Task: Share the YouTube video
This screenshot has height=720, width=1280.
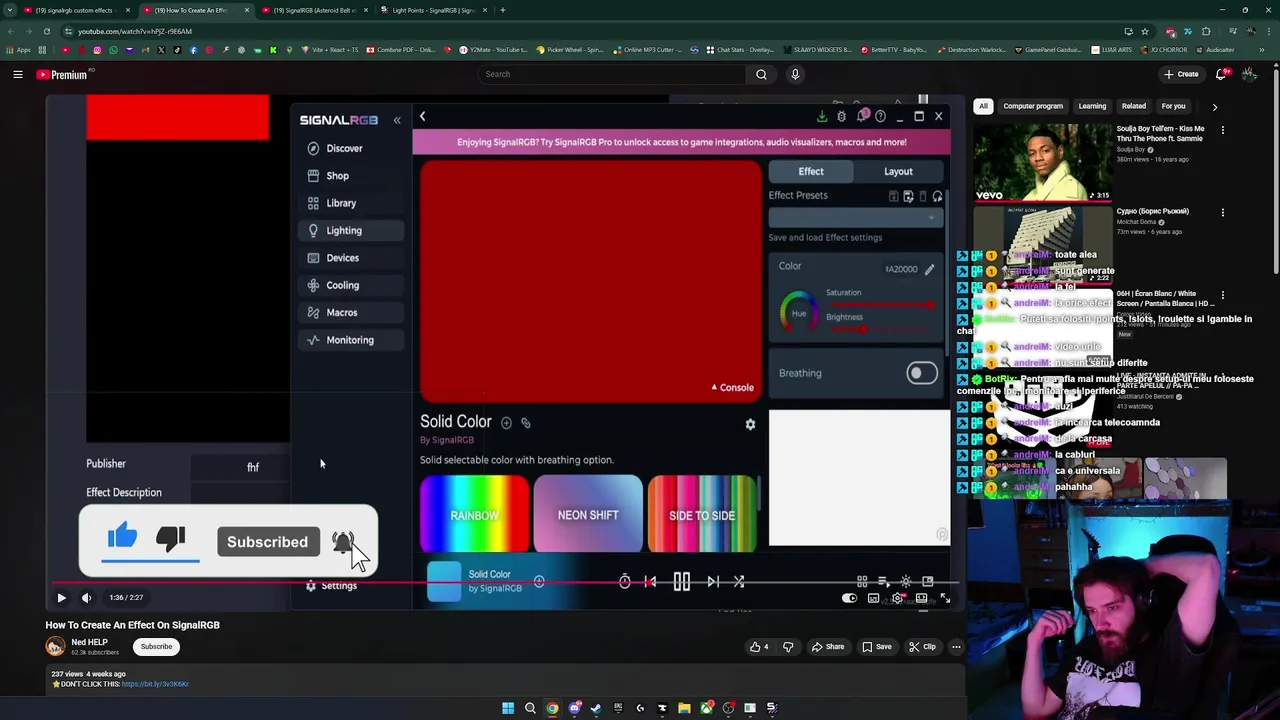Action: [828, 647]
